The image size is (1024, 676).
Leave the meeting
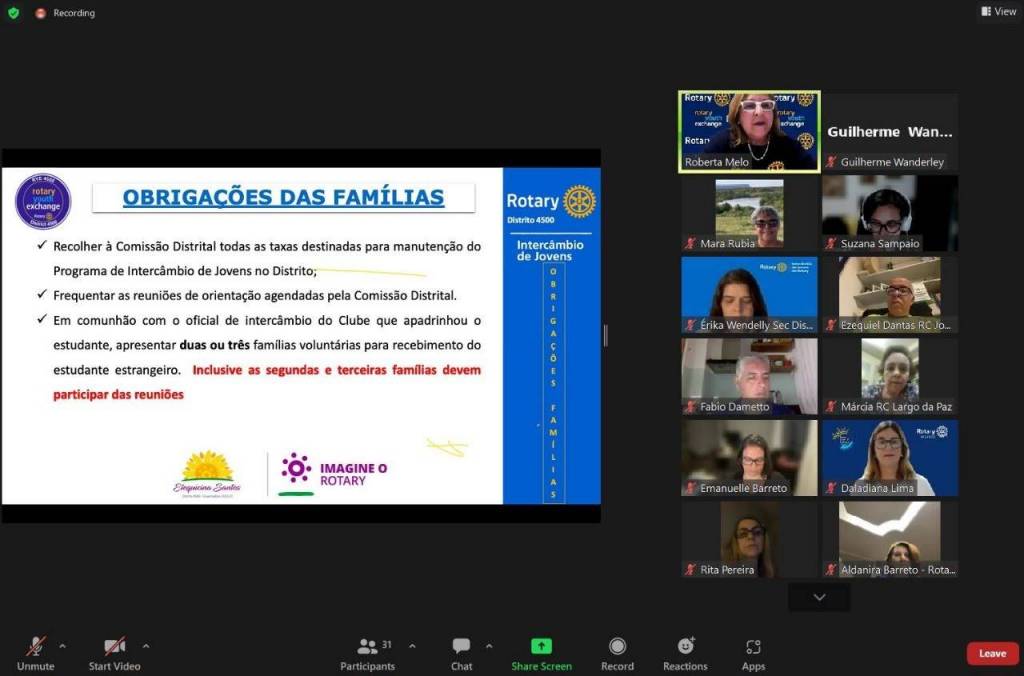click(992, 653)
